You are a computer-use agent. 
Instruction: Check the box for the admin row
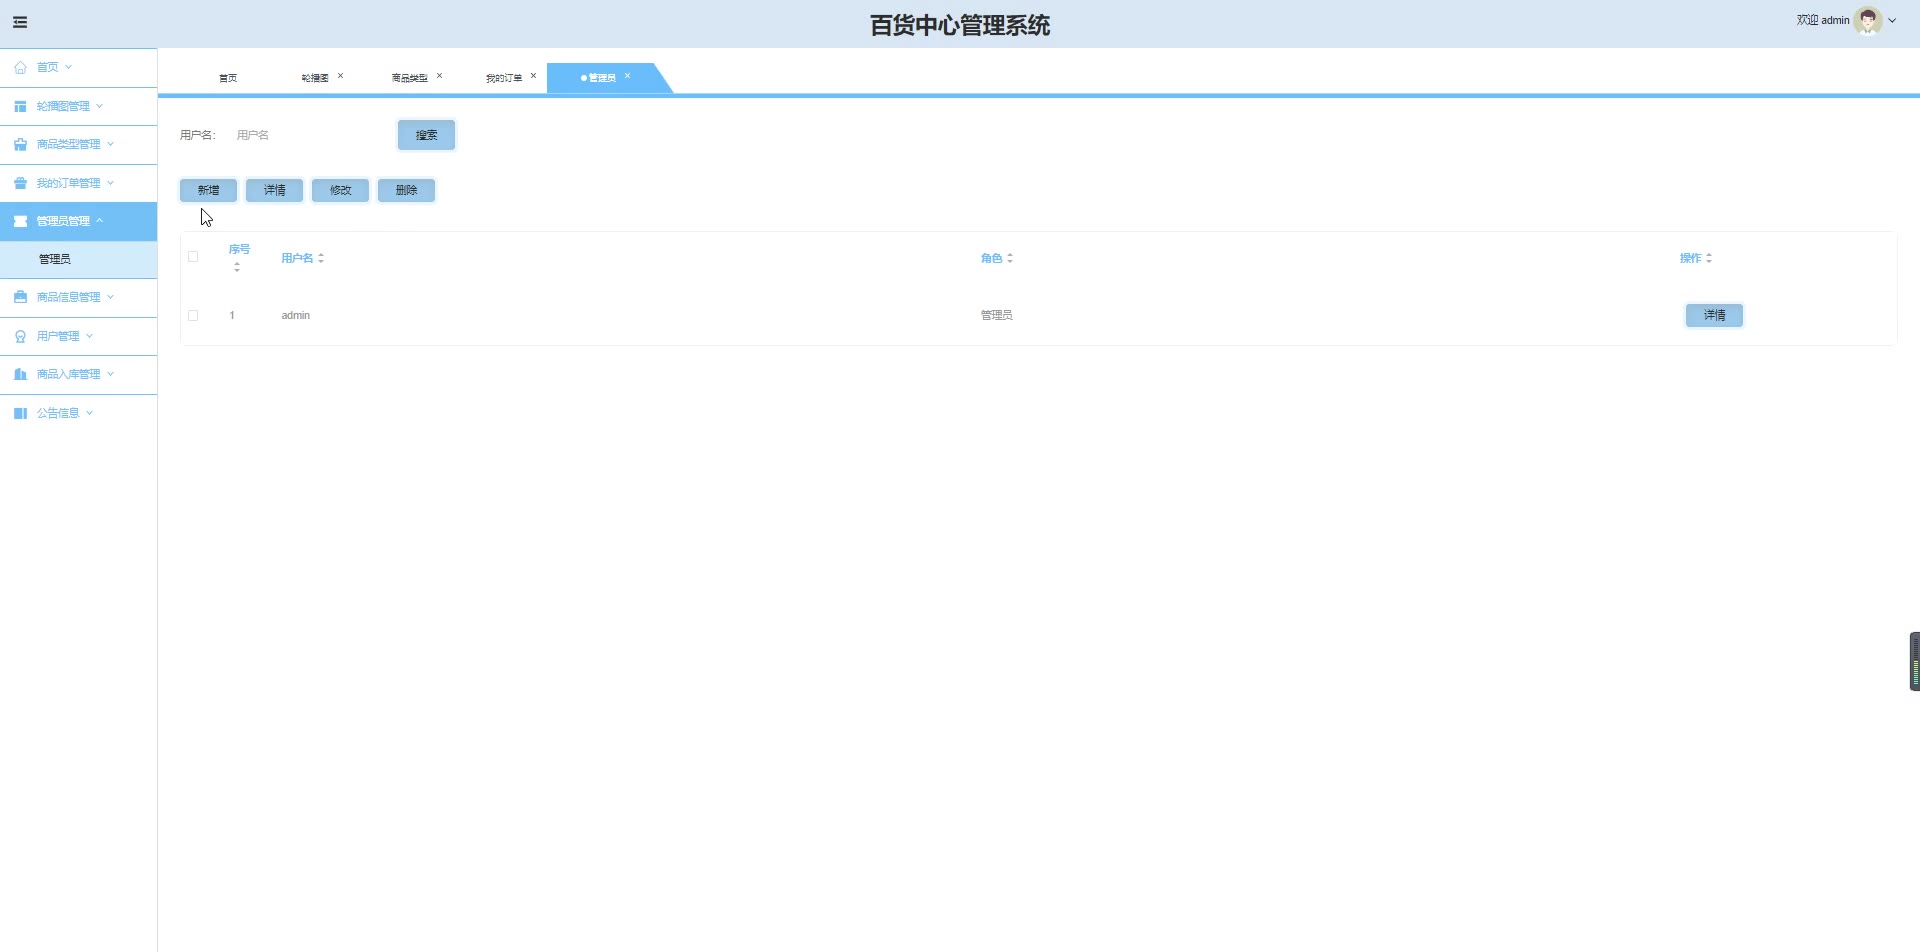coord(193,315)
